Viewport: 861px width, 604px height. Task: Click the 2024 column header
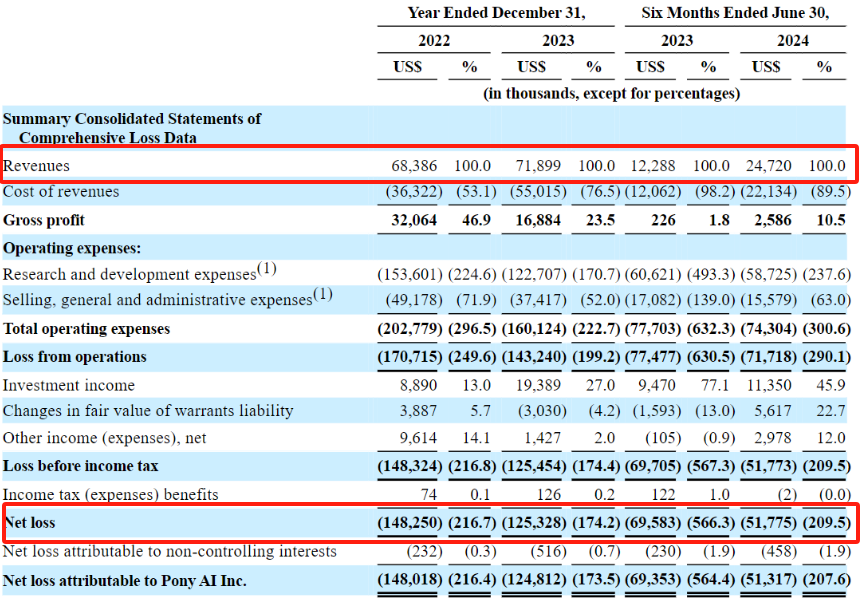pyautogui.click(x=793, y=41)
